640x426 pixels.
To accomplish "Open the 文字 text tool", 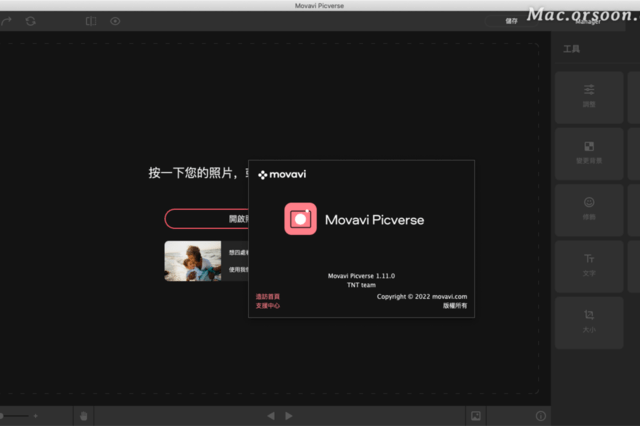I will (x=589, y=266).
